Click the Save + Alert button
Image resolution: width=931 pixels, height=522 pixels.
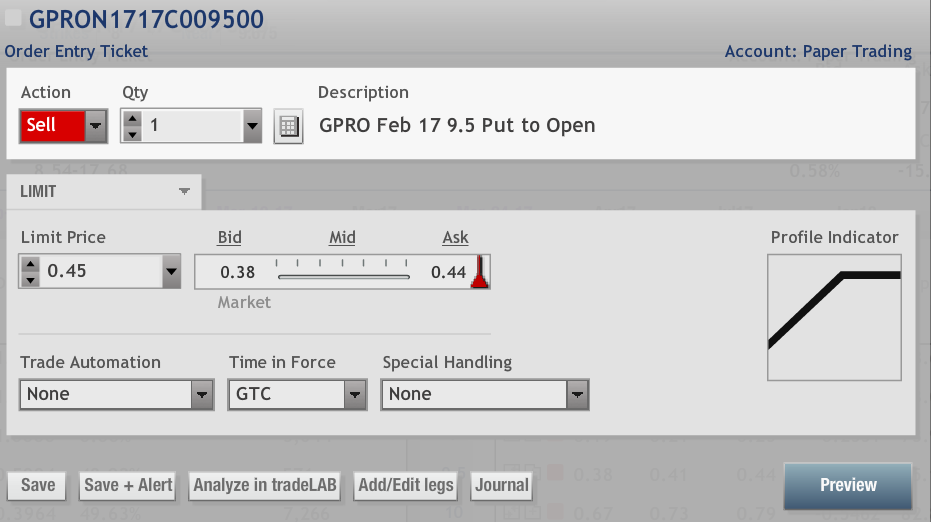tap(128, 486)
